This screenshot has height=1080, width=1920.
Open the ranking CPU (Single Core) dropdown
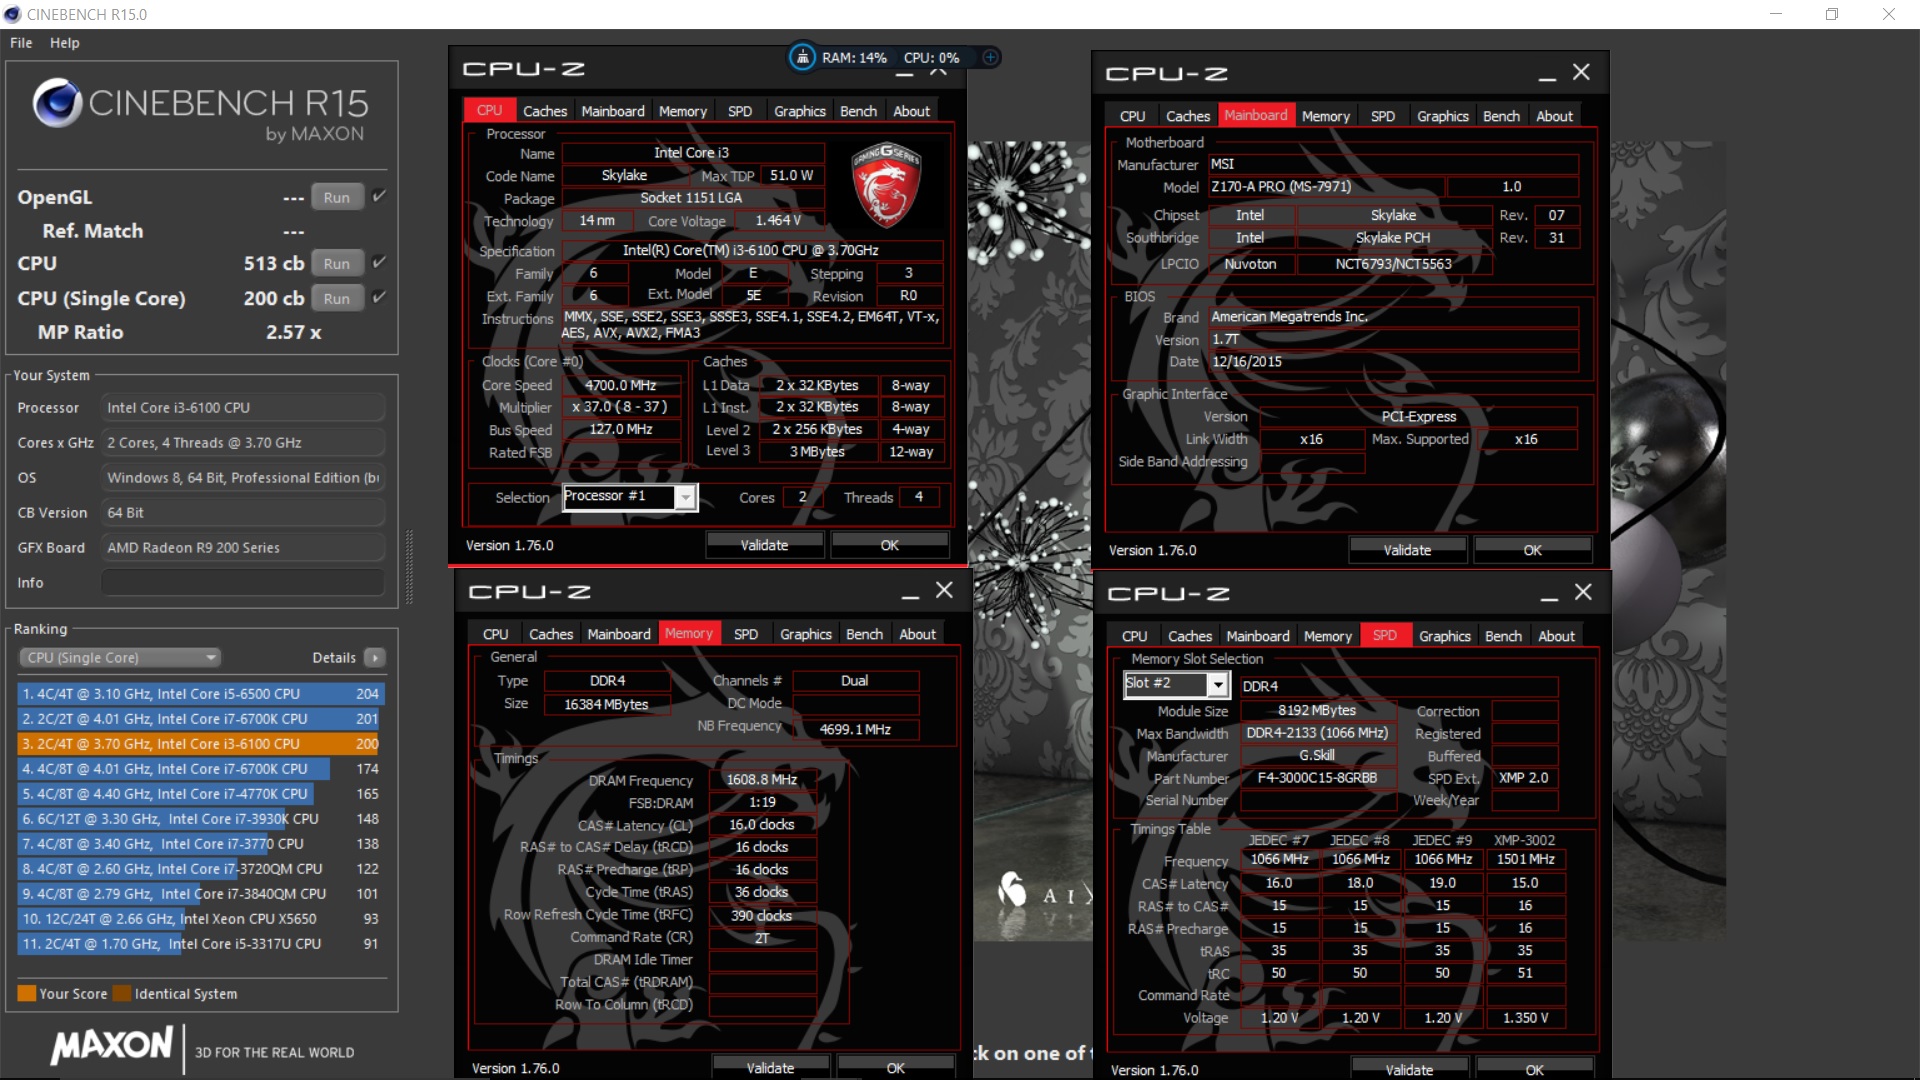click(x=120, y=657)
